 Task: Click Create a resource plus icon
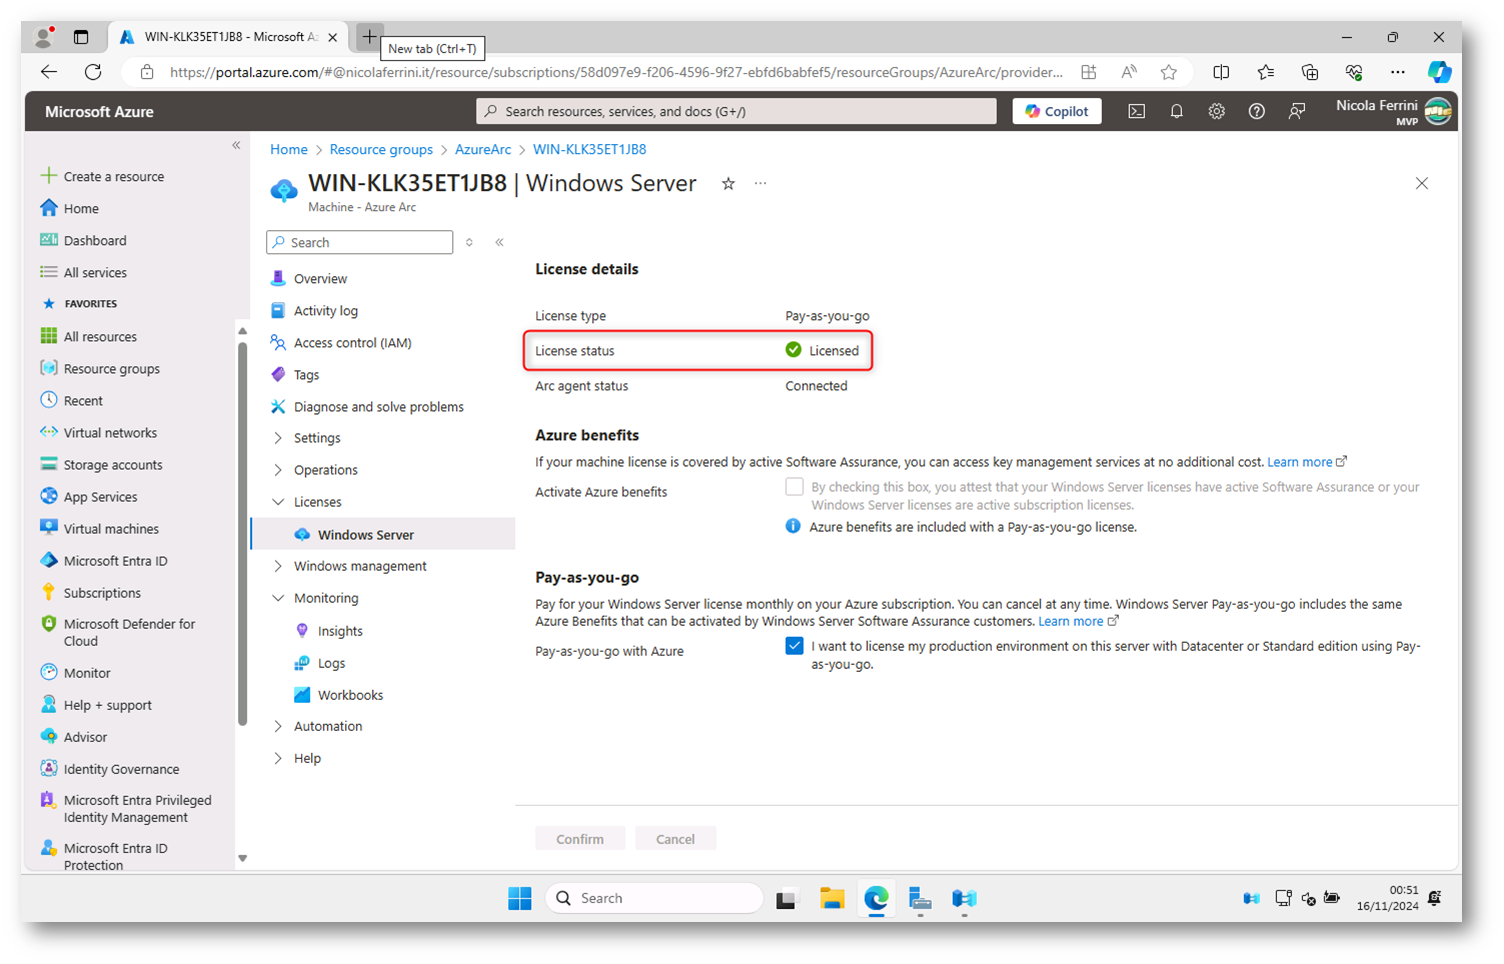tap(48, 176)
